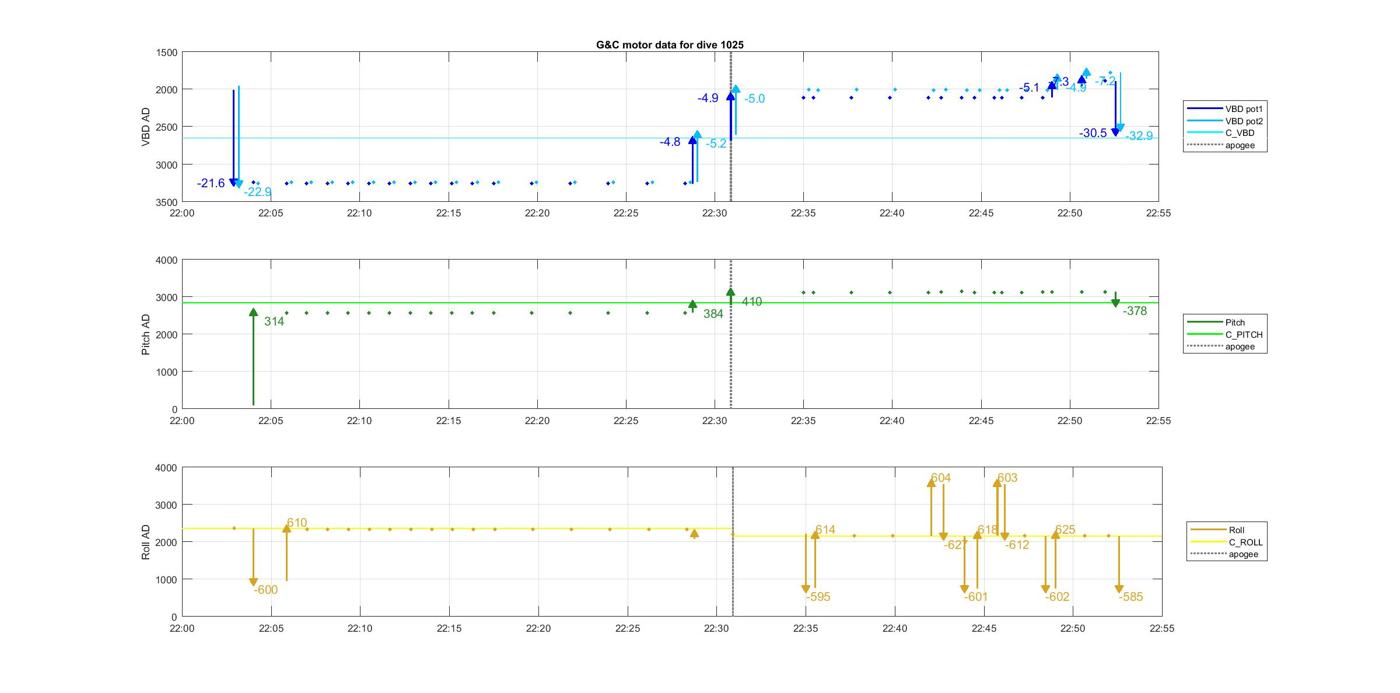
Task: Click the 'Pitch AD' y-axis label
Action: click(x=146, y=334)
